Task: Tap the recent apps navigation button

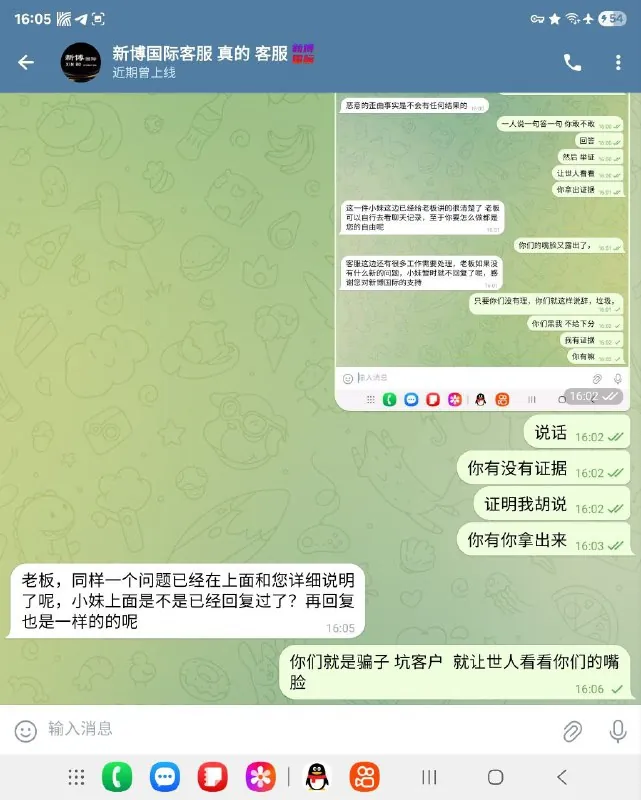Action: coord(429,777)
